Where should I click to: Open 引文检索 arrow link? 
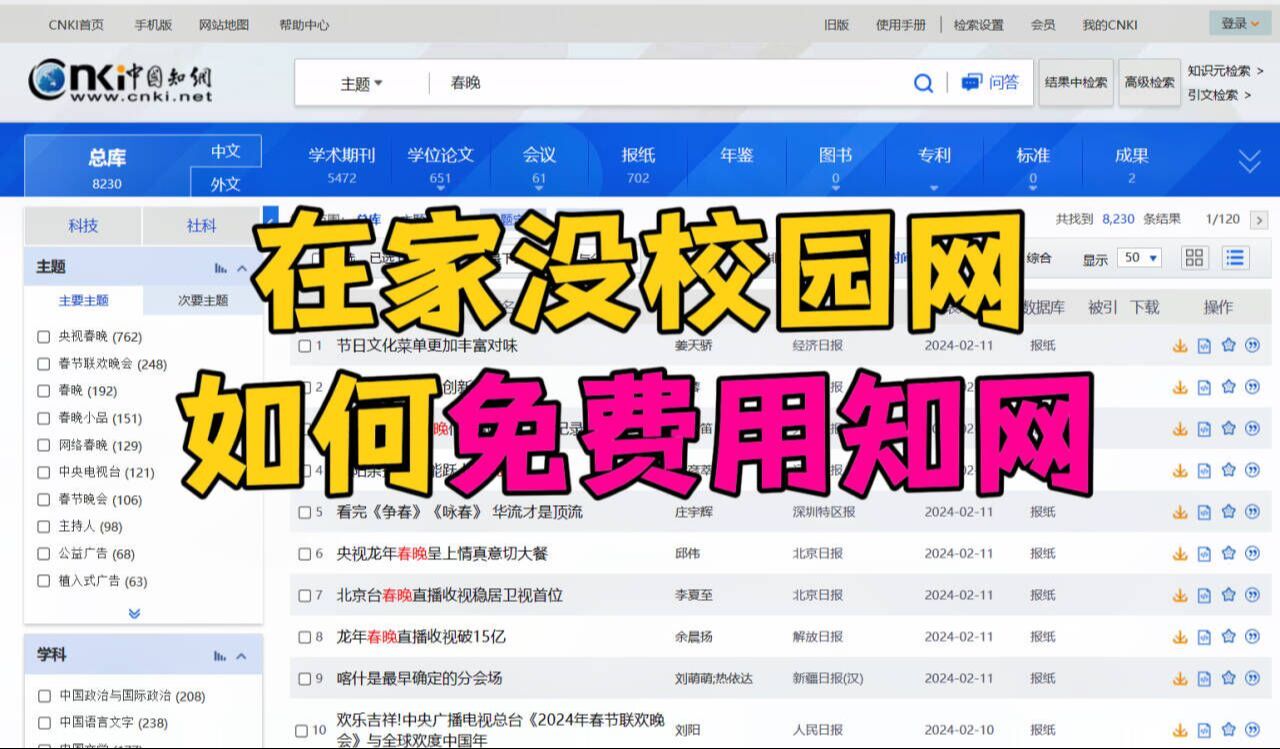pyautogui.click(x=1219, y=95)
